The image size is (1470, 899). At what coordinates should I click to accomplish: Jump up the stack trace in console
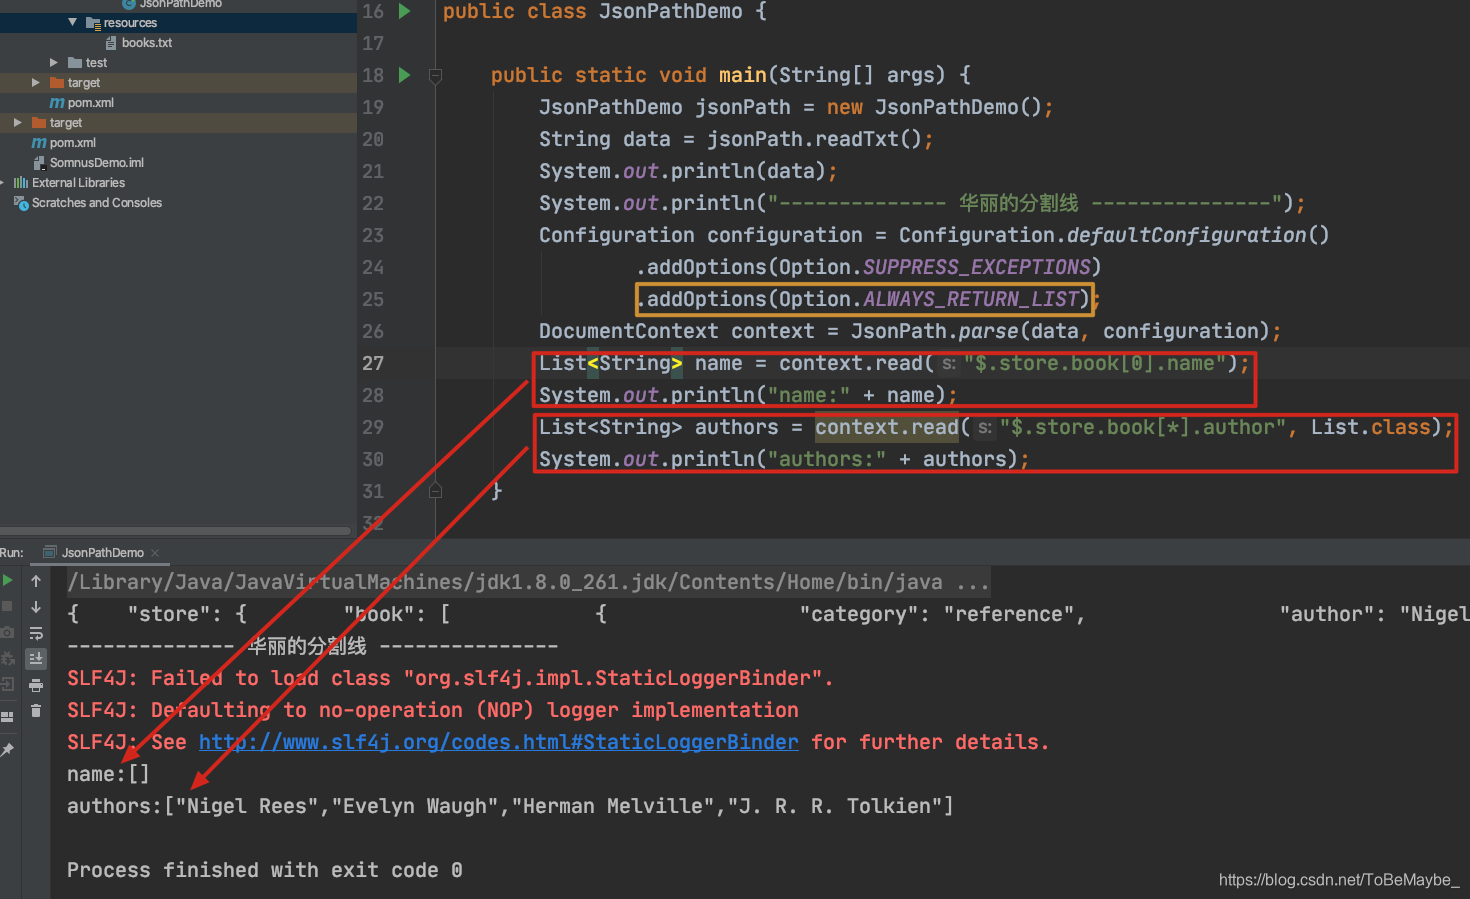36,581
